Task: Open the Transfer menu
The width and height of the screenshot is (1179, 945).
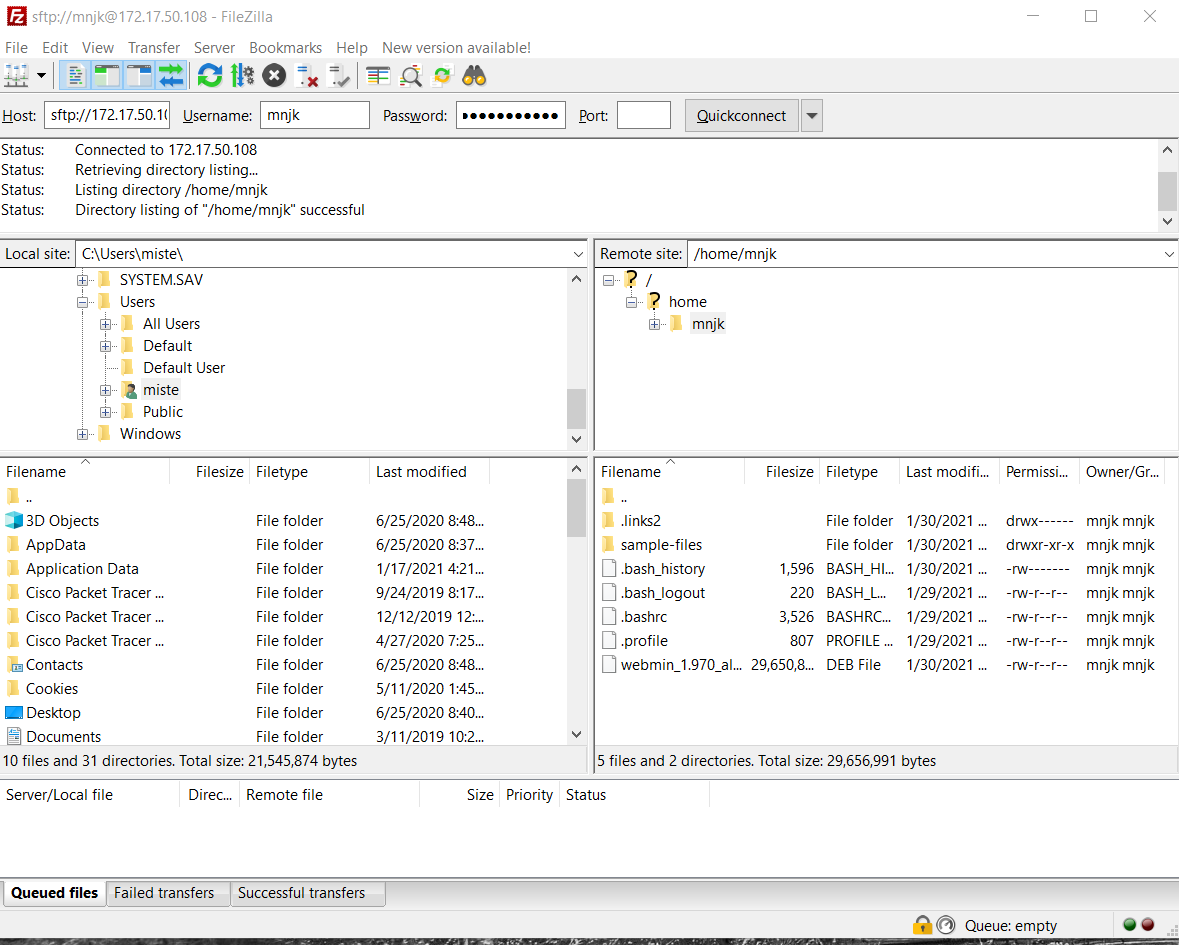Action: click(x=153, y=47)
